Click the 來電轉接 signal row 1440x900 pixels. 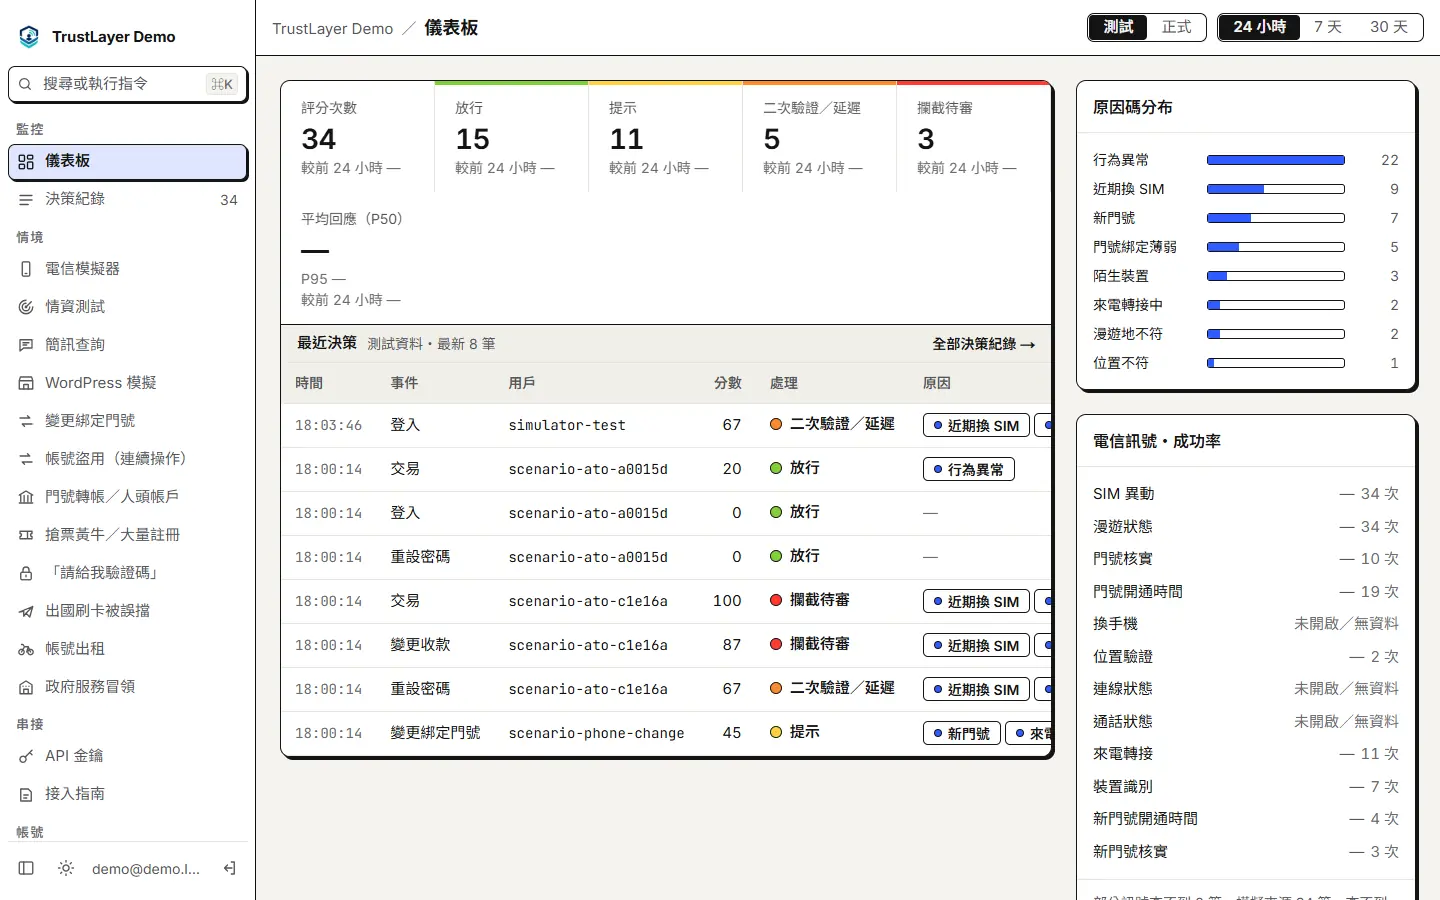[x=1246, y=754]
